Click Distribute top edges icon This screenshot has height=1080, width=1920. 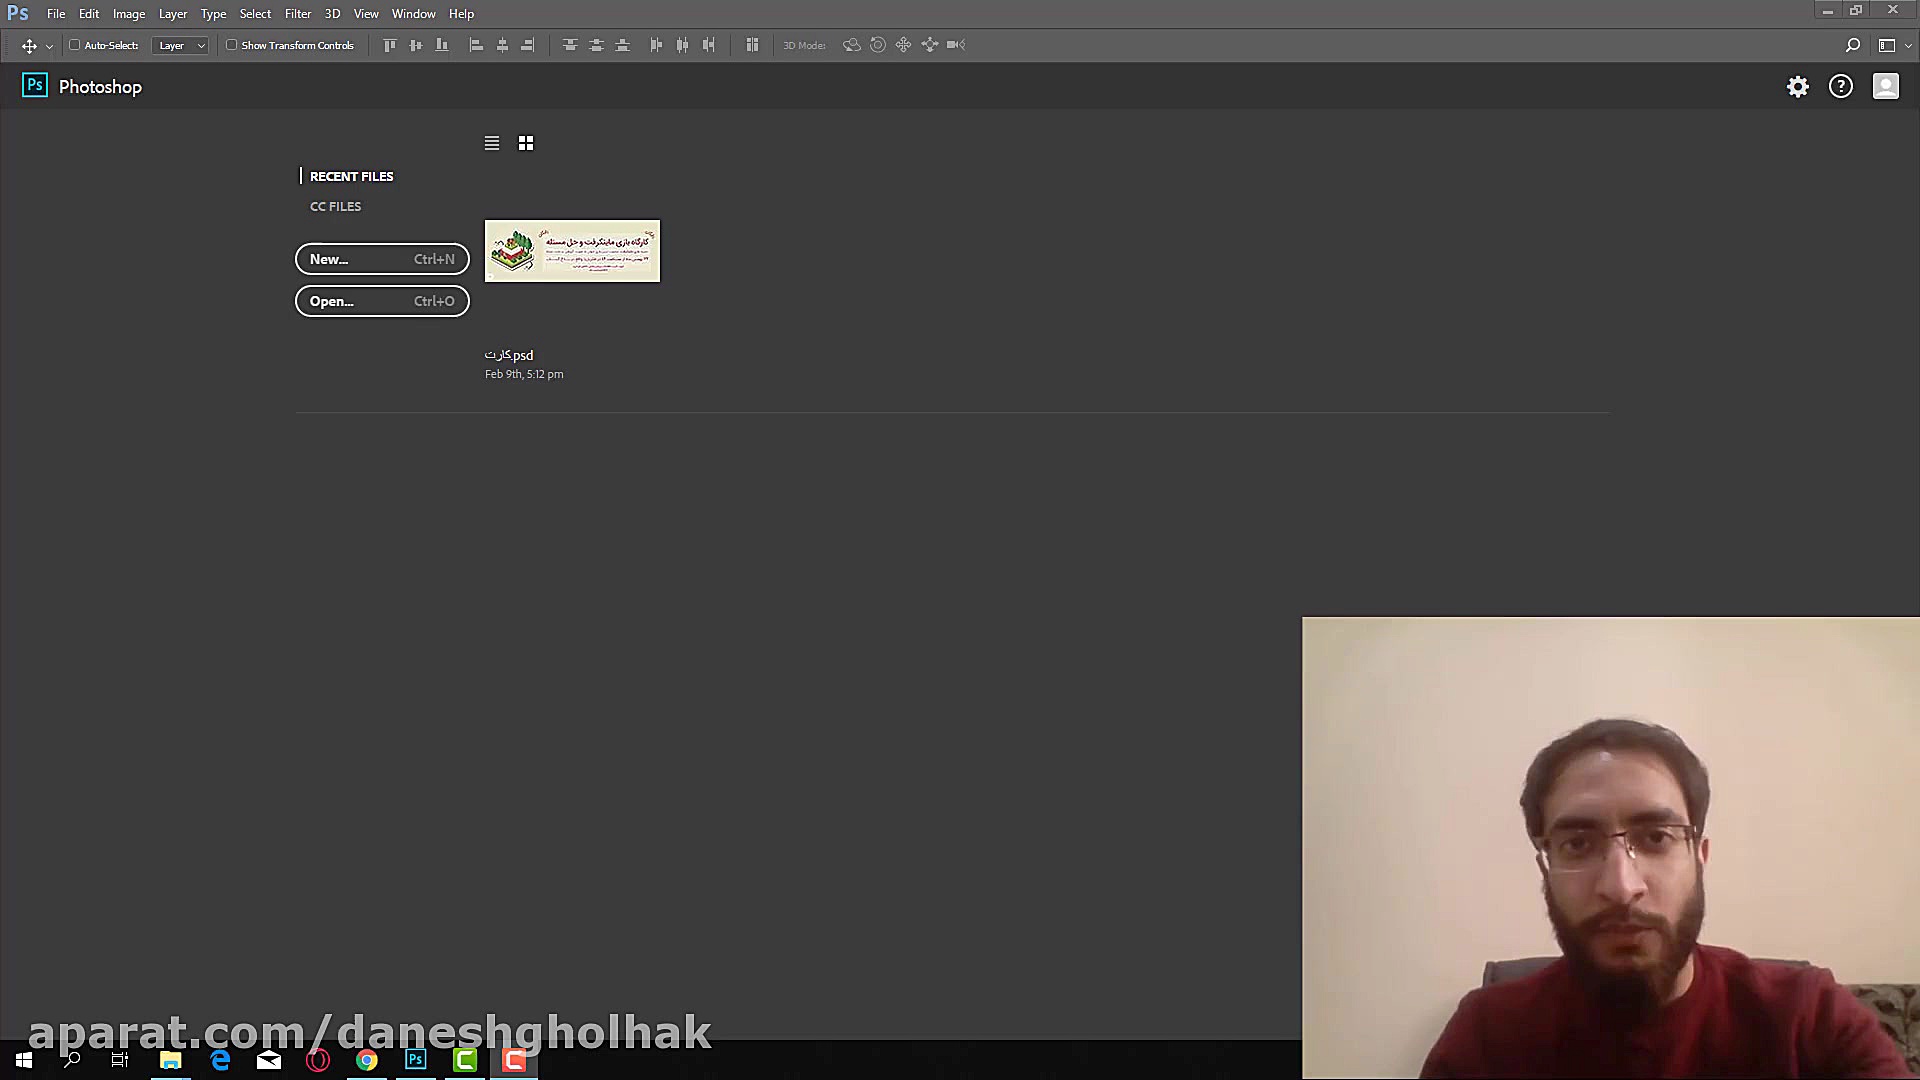coord(570,45)
